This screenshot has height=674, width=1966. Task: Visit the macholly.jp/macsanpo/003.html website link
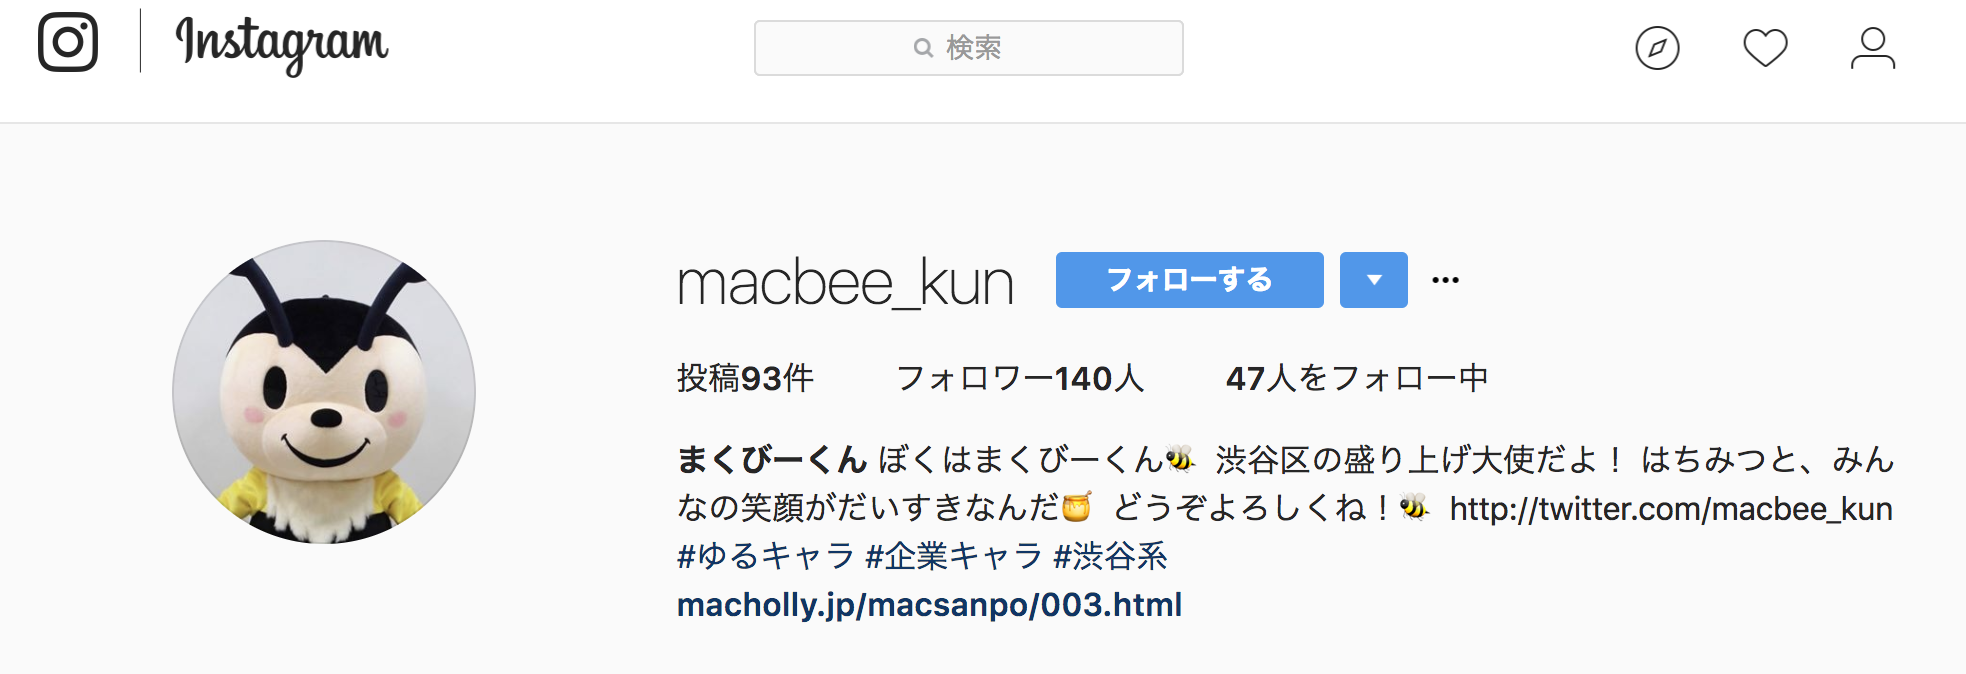tap(929, 605)
